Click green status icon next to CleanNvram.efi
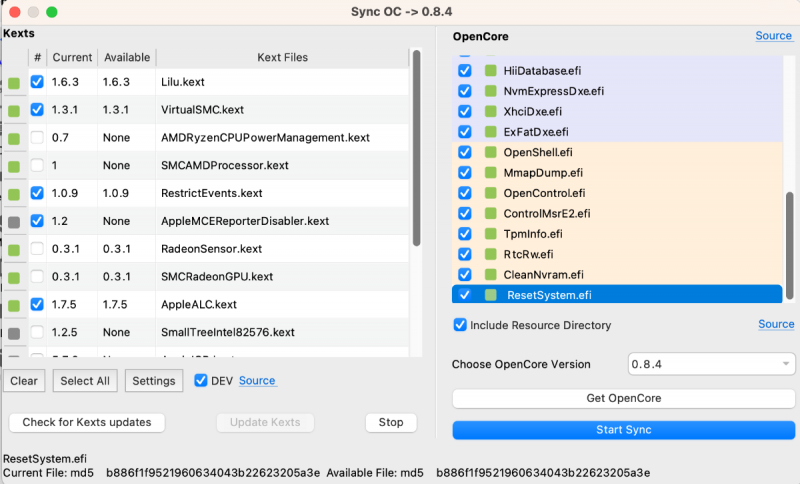Viewport: 800px width, 484px height. [x=491, y=274]
